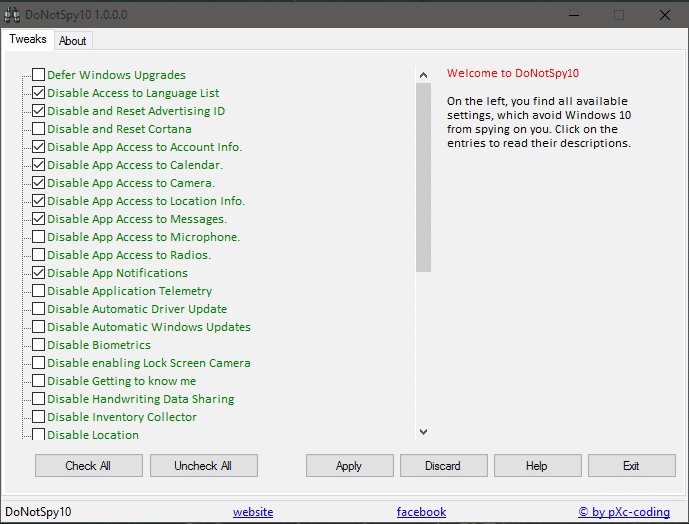Select 'Disable Biometrics' label text
Image resolution: width=689 pixels, height=524 pixels.
[99, 345]
